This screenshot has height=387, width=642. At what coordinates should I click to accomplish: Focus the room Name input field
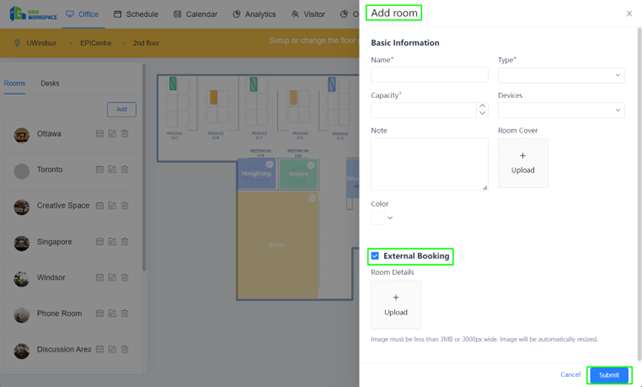point(430,75)
